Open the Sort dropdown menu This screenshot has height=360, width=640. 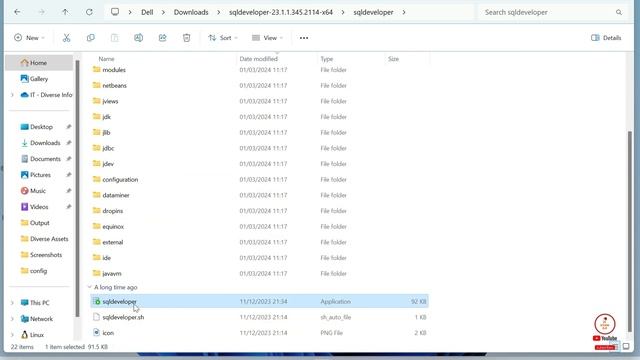223,38
